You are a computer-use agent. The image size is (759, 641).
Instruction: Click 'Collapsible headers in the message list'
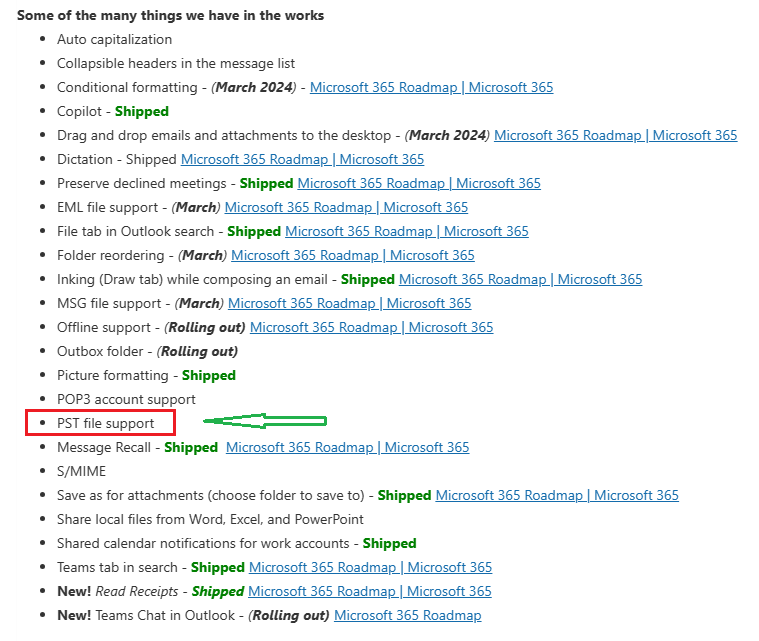pyautogui.click(x=176, y=63)
